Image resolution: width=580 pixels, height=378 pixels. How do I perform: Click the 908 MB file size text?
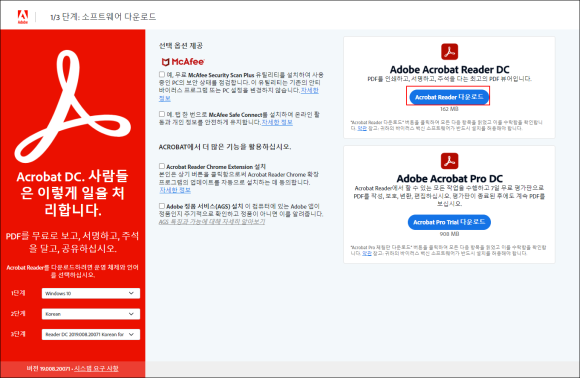click(x=449, y=234)
